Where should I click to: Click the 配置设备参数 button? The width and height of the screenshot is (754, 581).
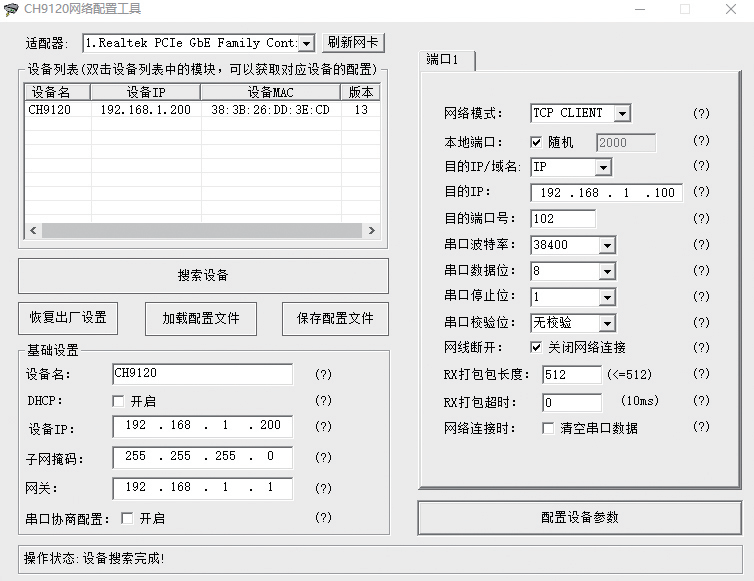point(579,518)
